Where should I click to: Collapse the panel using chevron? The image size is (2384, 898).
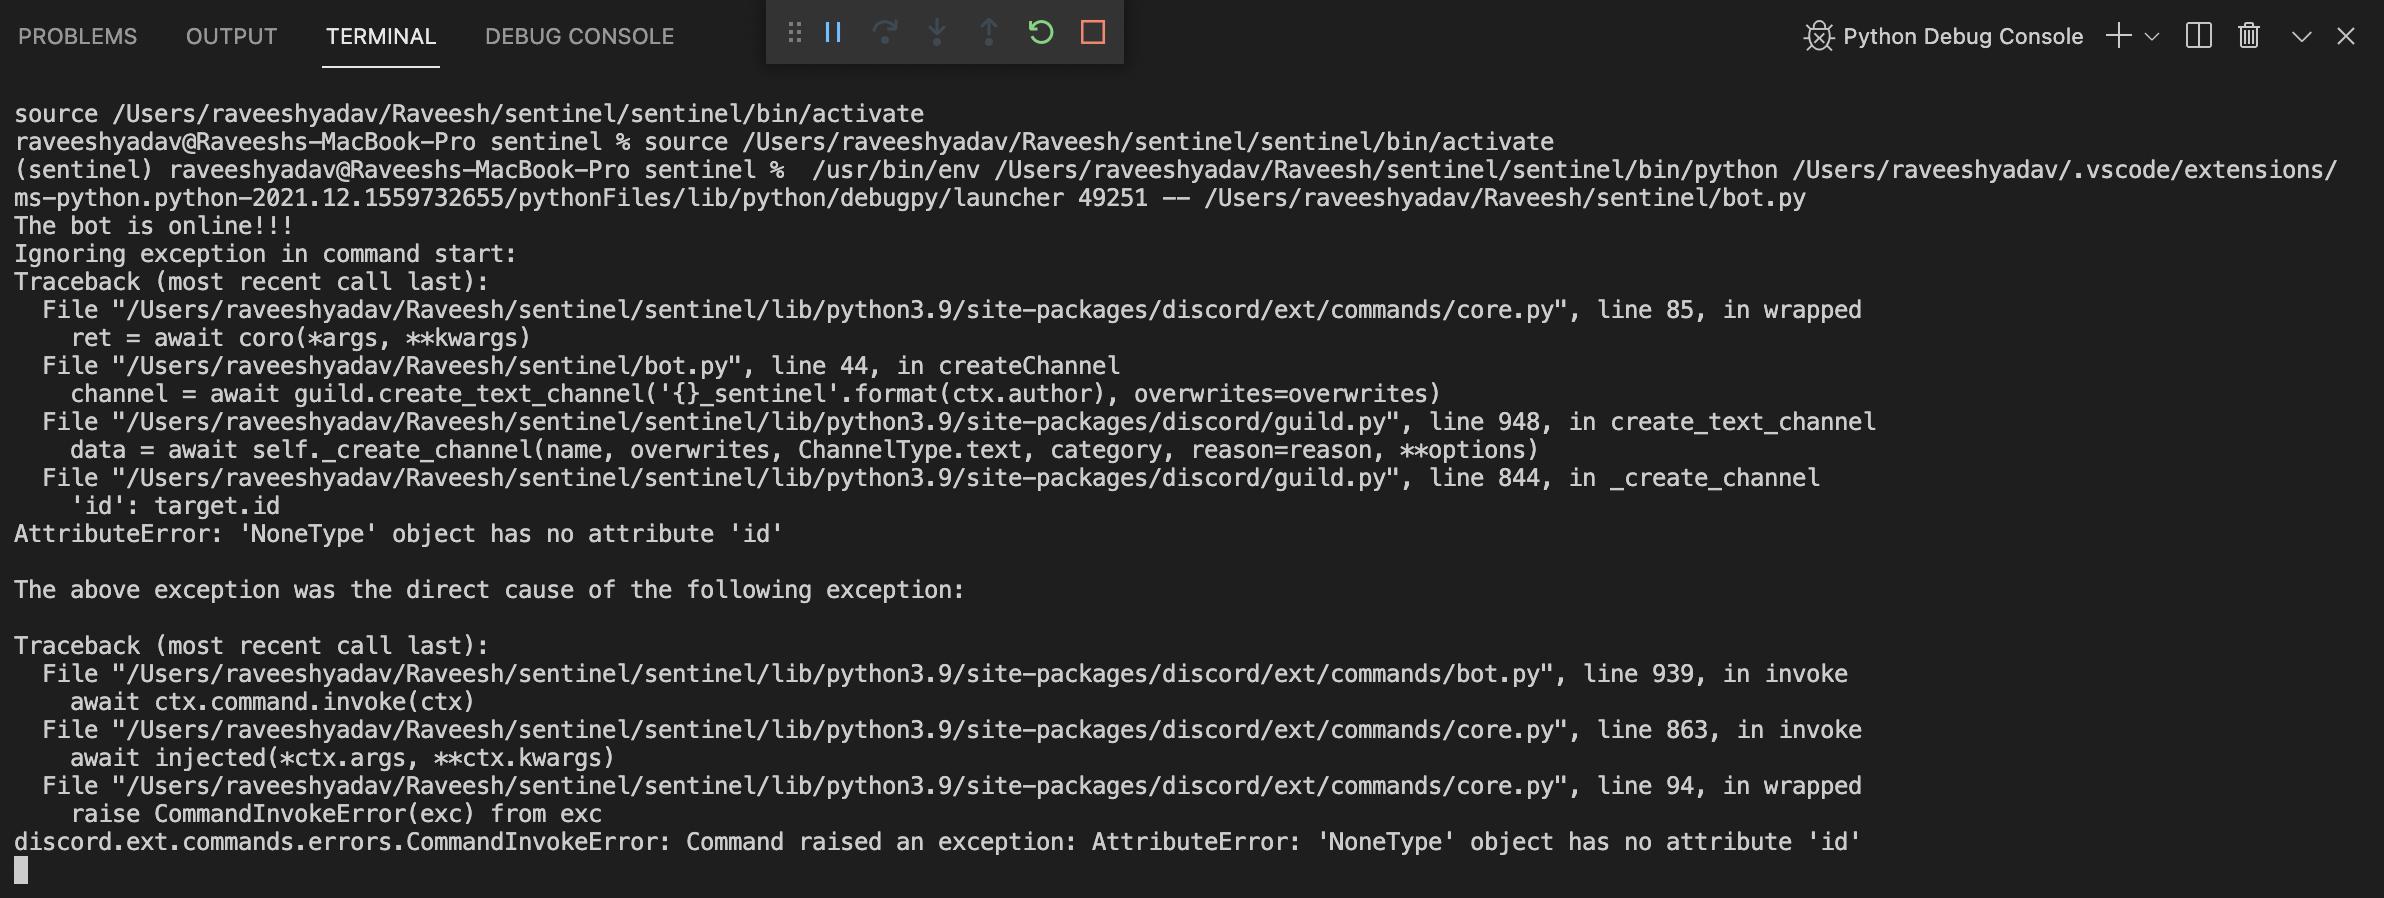pyautogui.click(x=2301, y=36)
